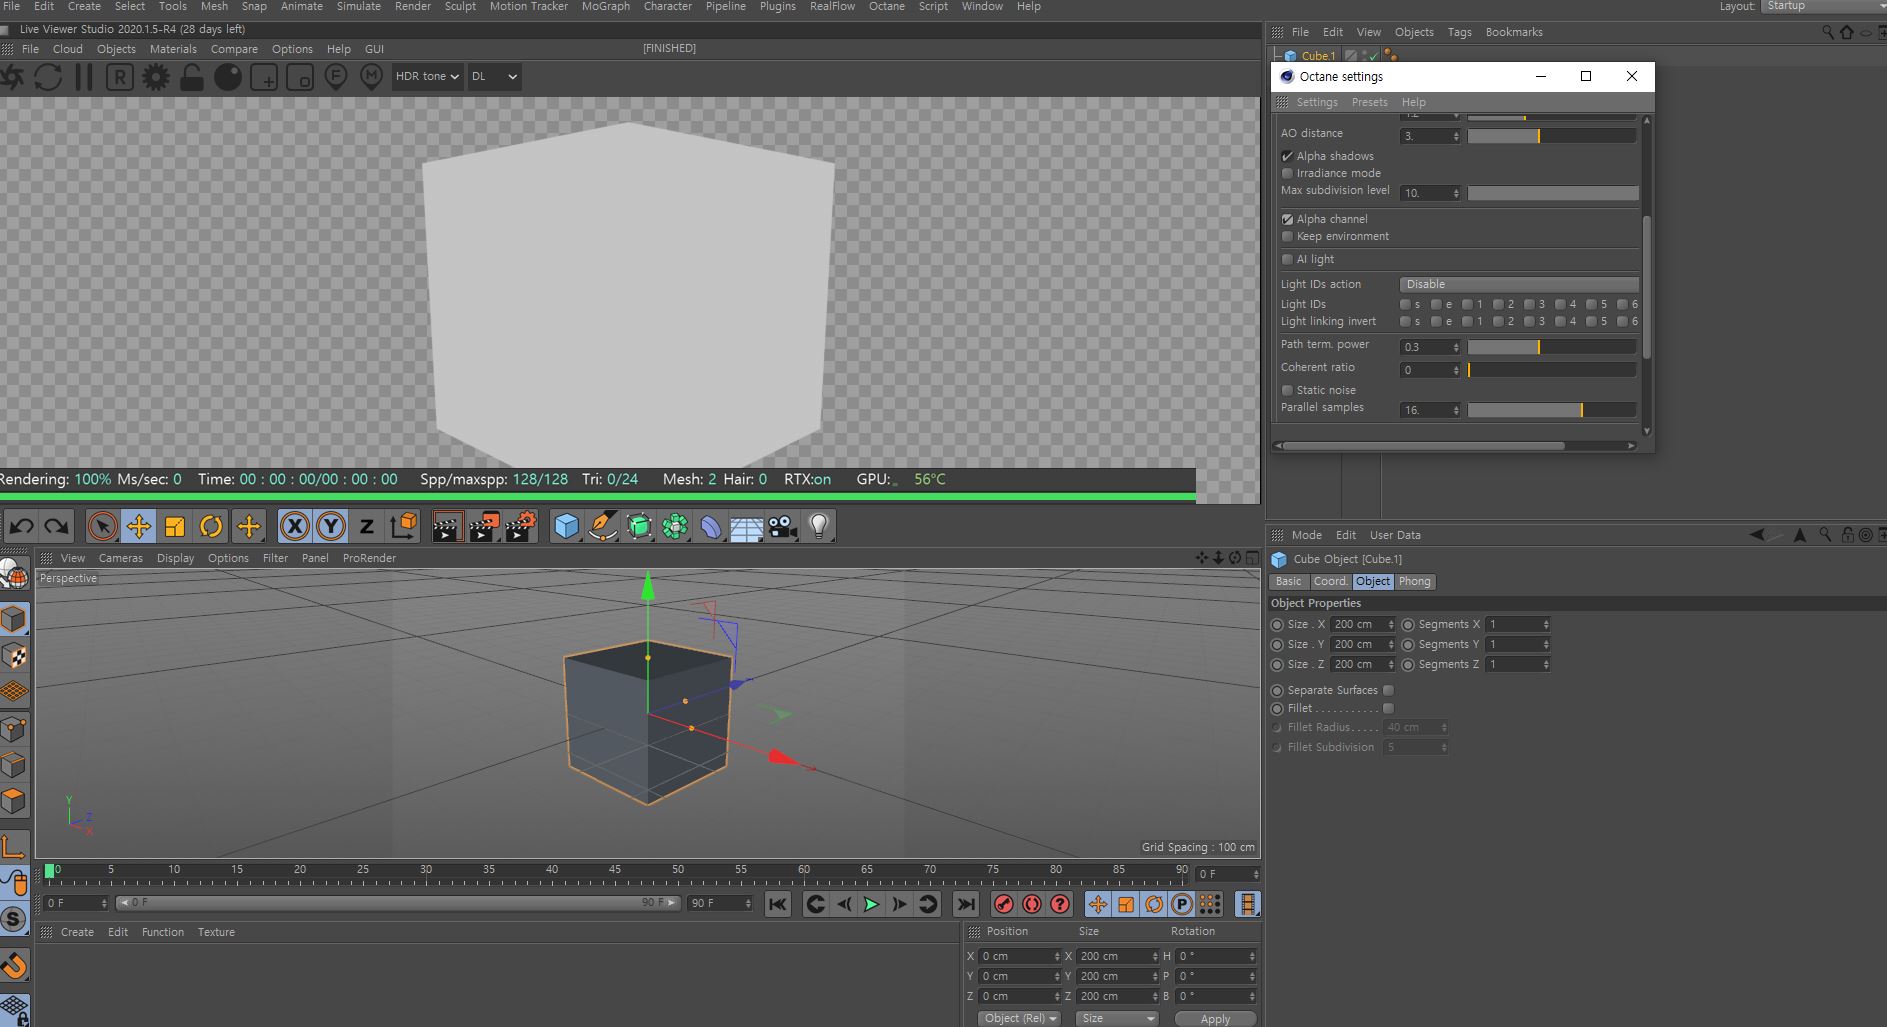
Task: Toggle Y axis lock
Action: coord(331,526)
